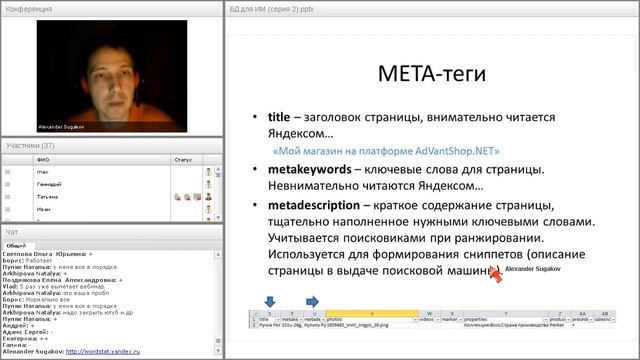Screen dimensions: 640x360
Task: Click chat message 'Светлова Ольга Юрьевна: +'
Action: tap(48, 254)
